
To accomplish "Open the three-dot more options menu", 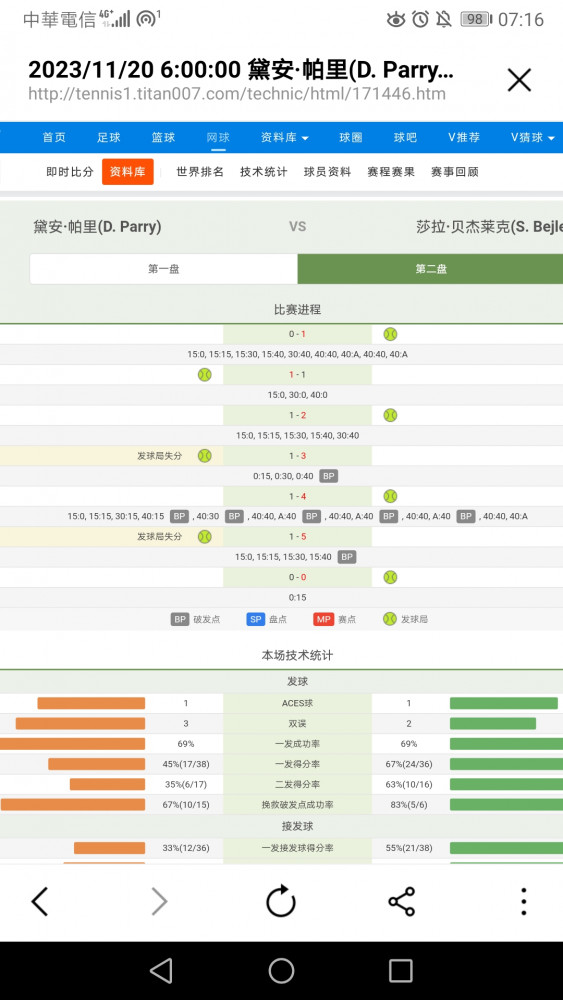I will (523, 901).
